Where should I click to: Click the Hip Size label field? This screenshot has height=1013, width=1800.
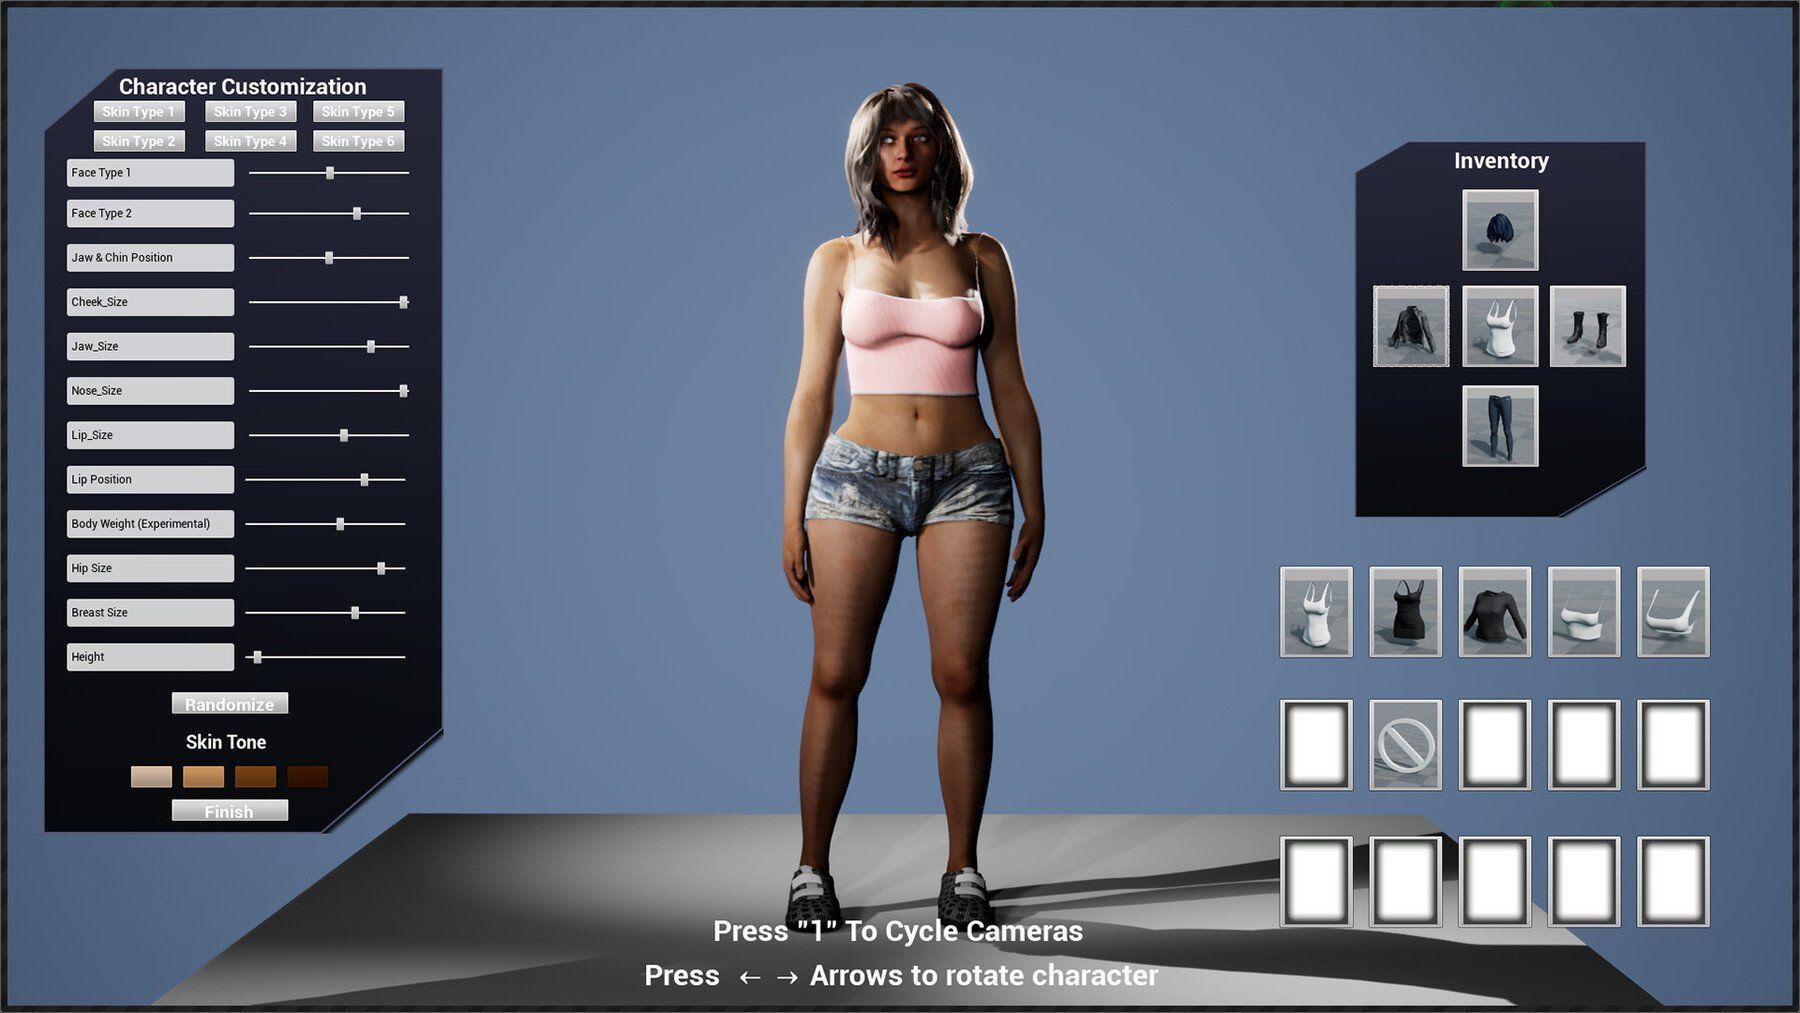(150, 568)
